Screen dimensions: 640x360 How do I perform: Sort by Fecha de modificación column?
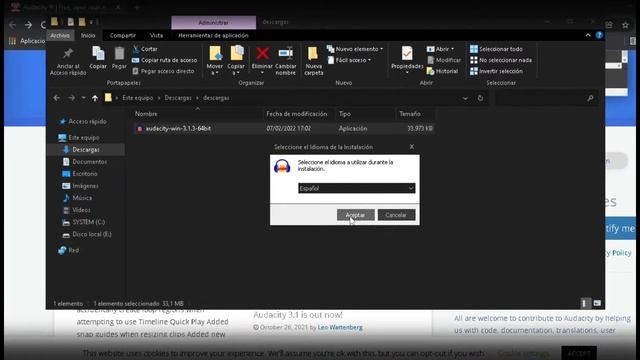(296, 114)
